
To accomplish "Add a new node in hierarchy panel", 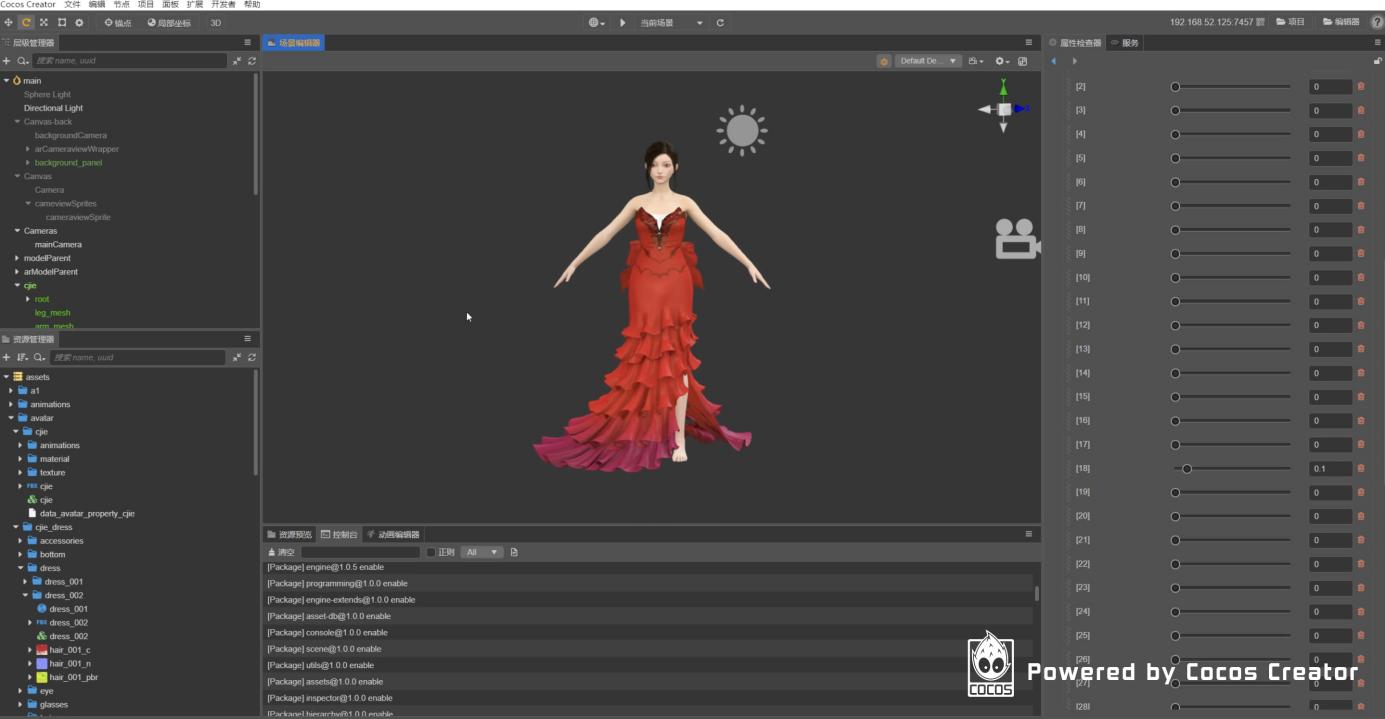I will click(7, 61).
